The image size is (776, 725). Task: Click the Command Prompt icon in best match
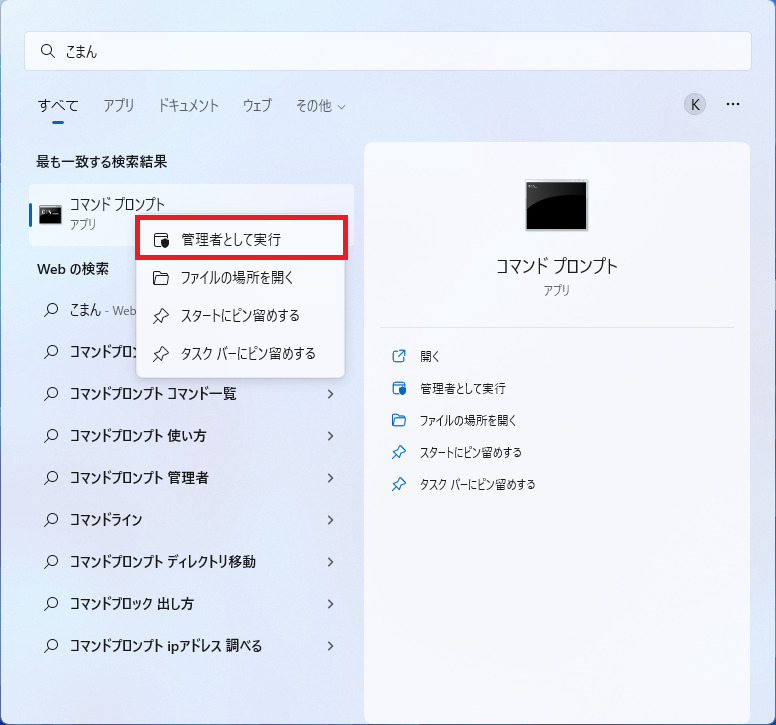click(x=50, y=214)
